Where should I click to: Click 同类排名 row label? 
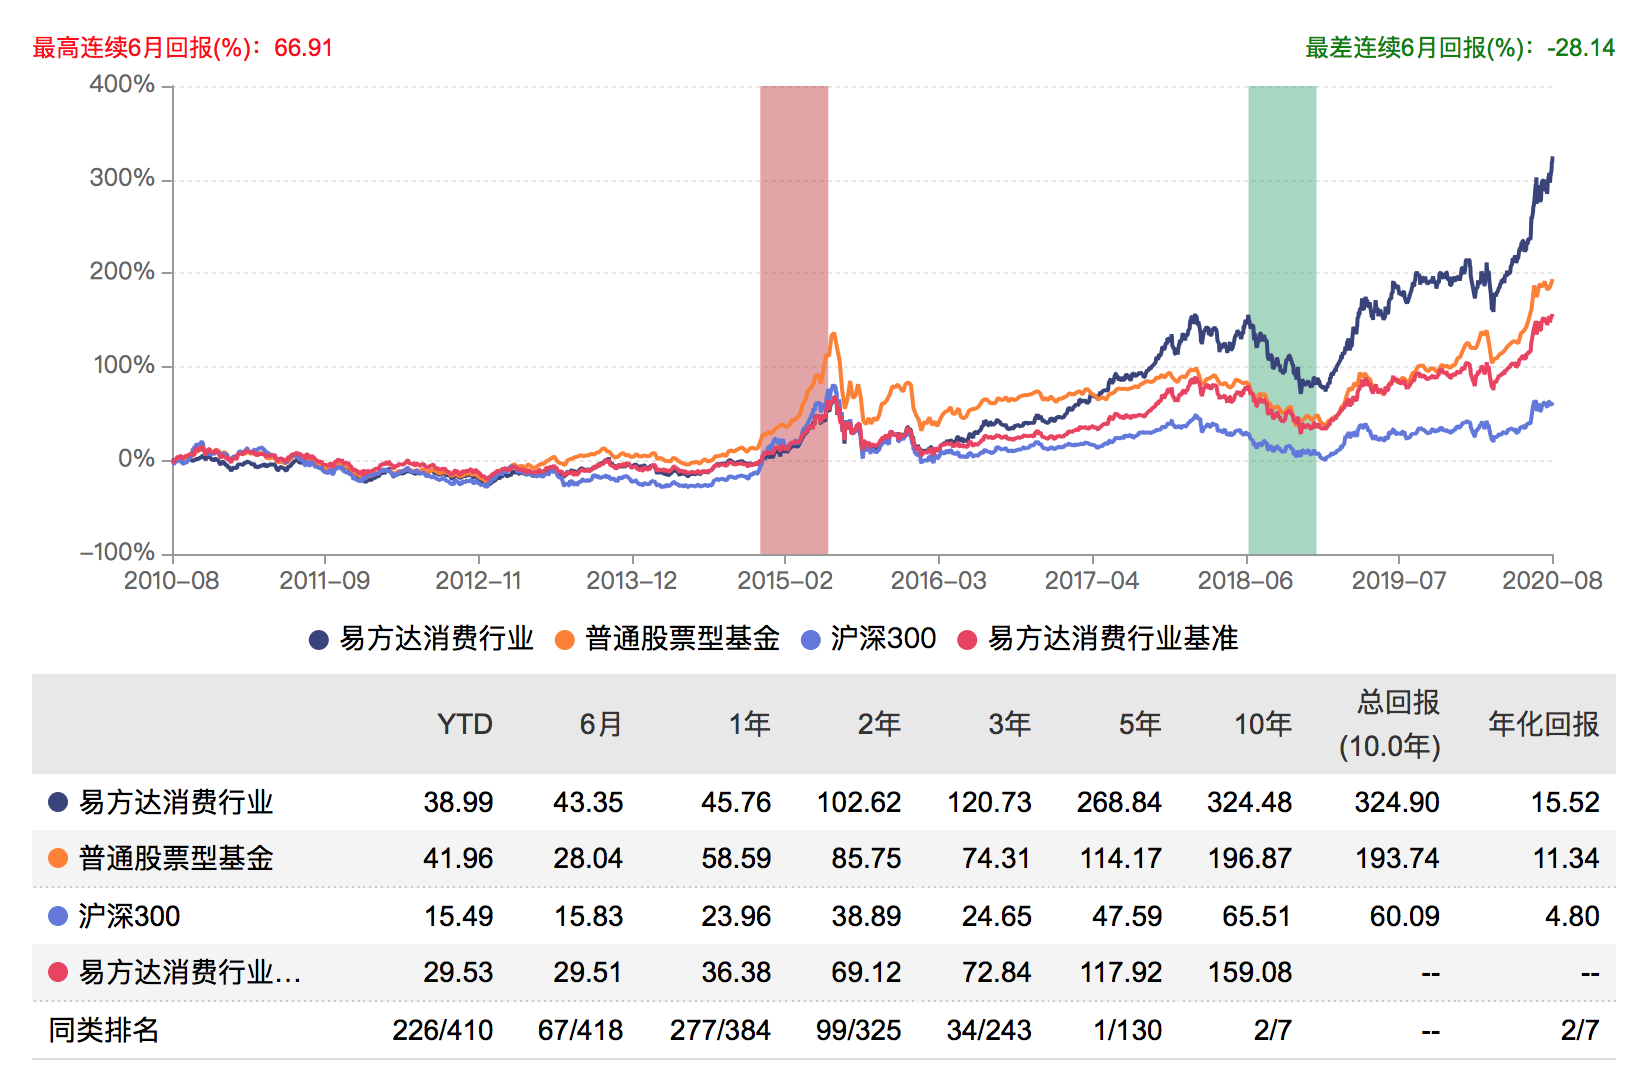(x=104, y=1030)
